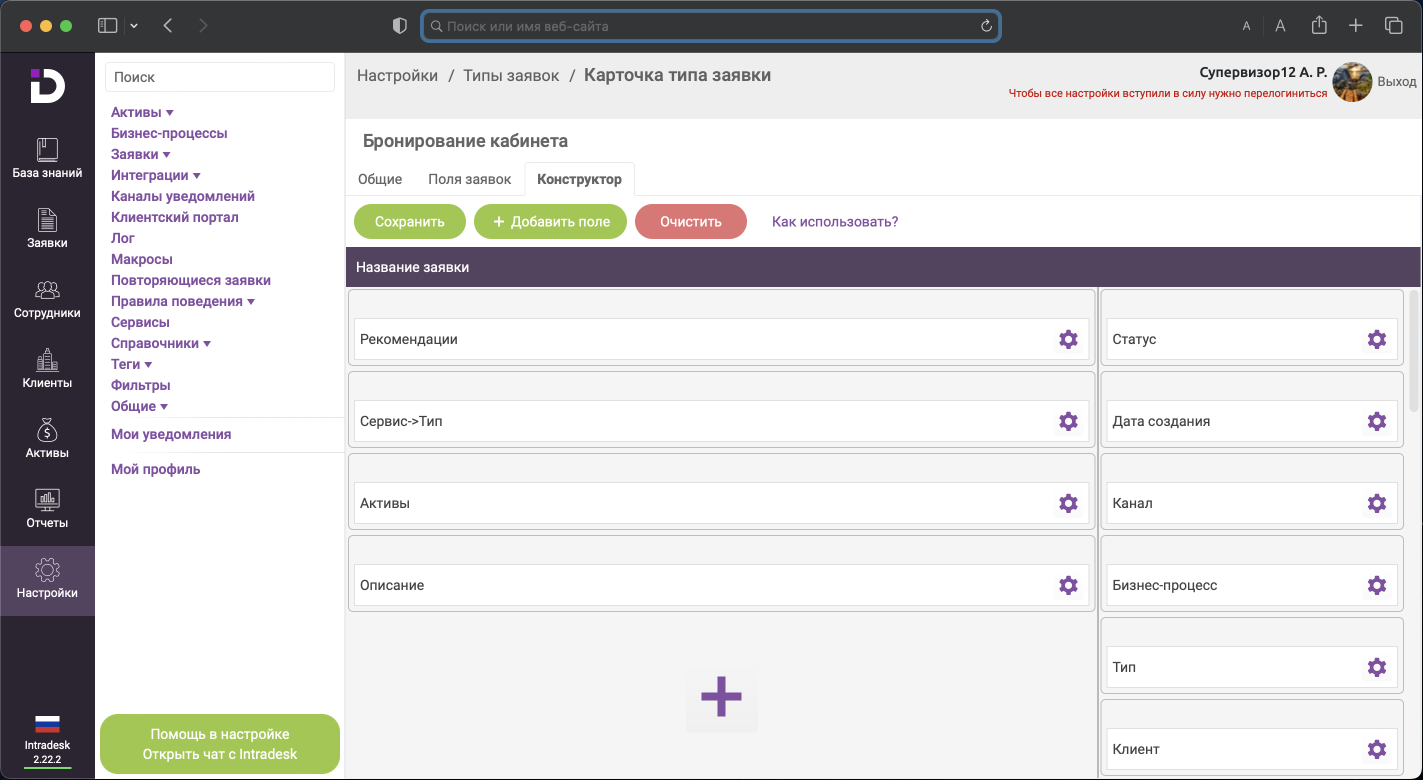Toggle Safari sidebar panel
Screen dimensions: 1423x780
click(x=107, y=26)
